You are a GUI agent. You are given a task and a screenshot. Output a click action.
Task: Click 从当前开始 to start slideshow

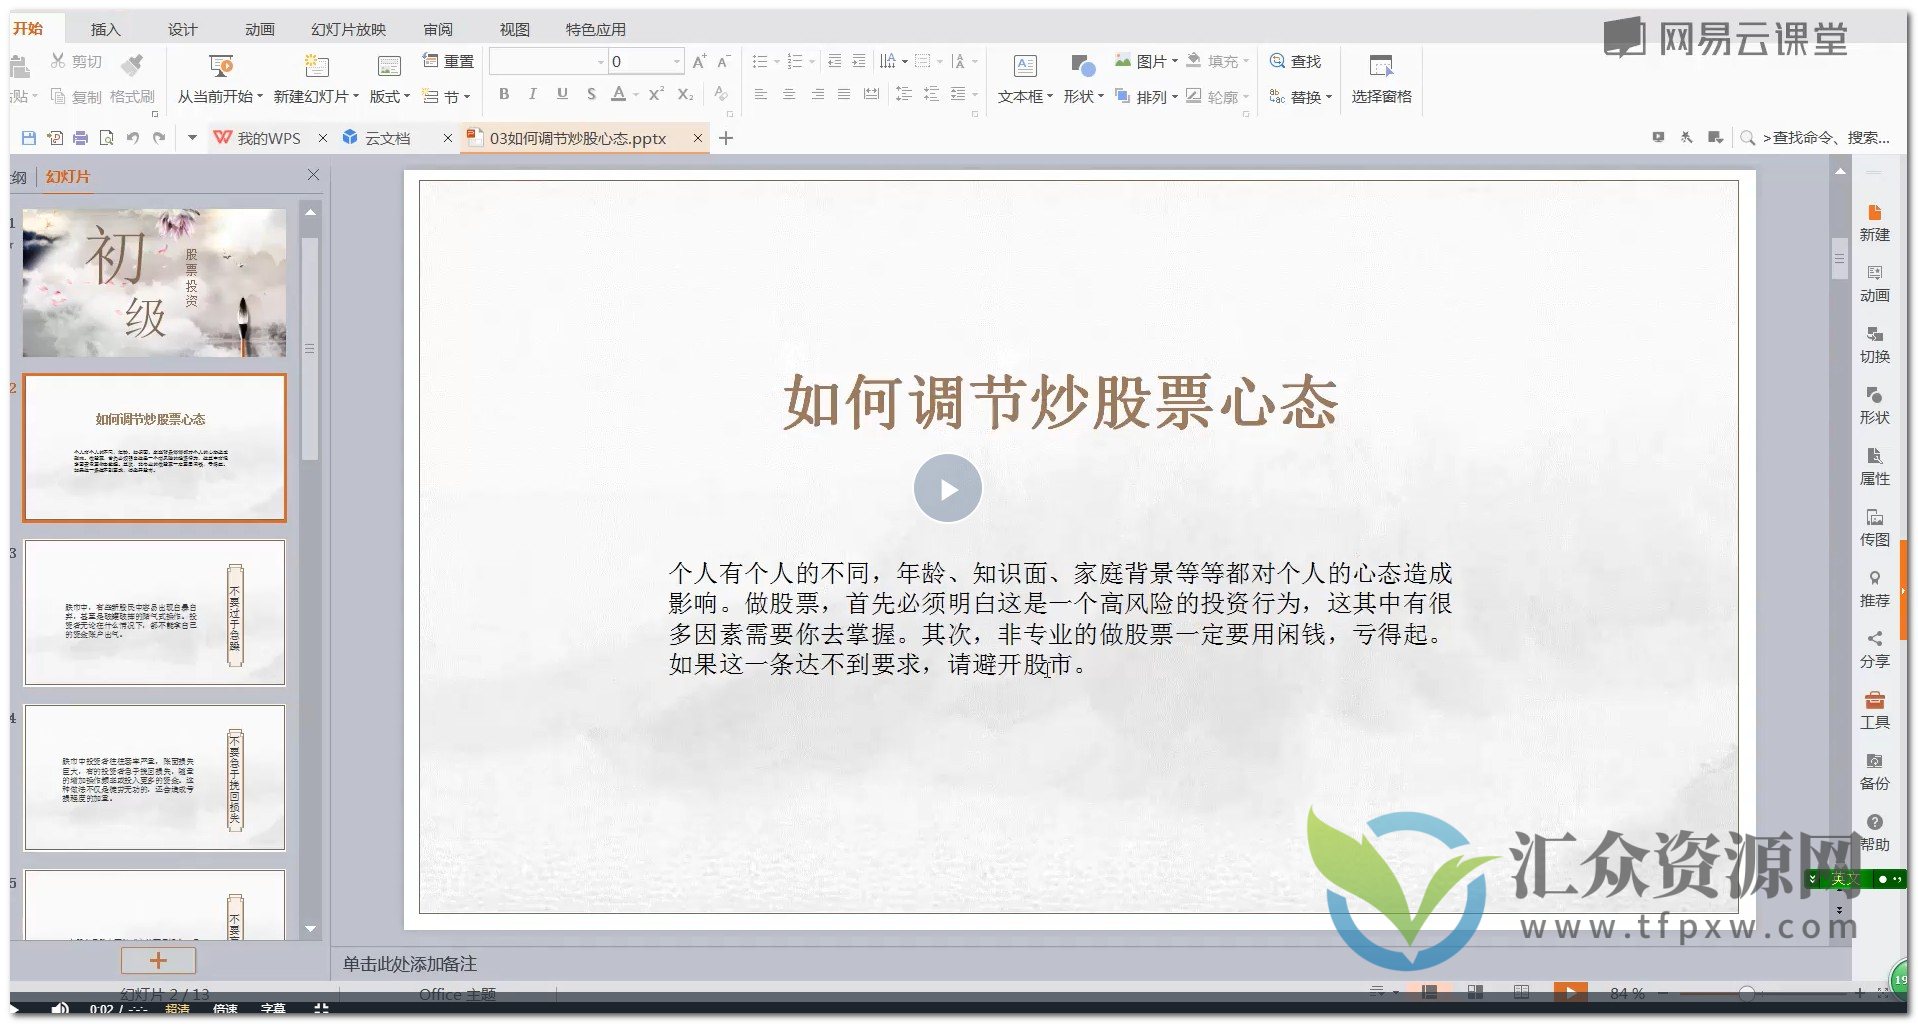point(218,80)
